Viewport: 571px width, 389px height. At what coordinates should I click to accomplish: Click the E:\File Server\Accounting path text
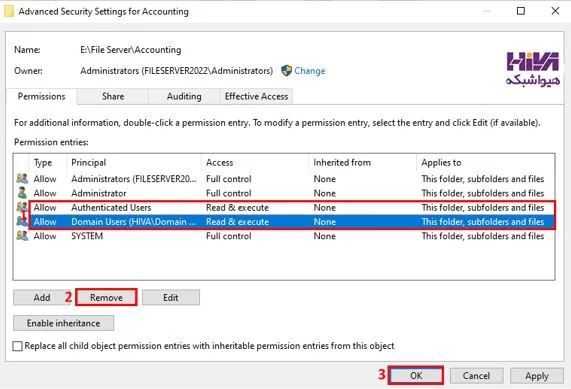click(131, 50)
